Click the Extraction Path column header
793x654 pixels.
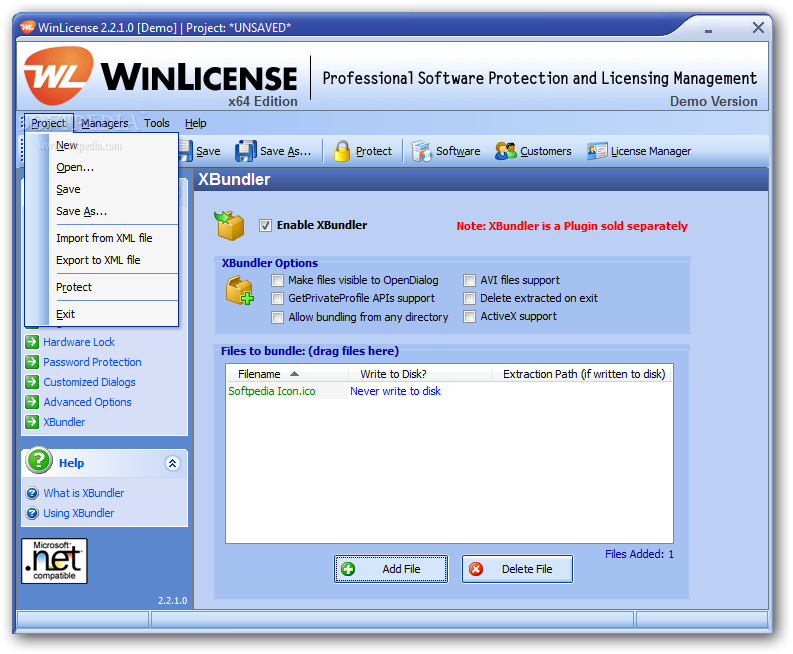tap(582, 374)
